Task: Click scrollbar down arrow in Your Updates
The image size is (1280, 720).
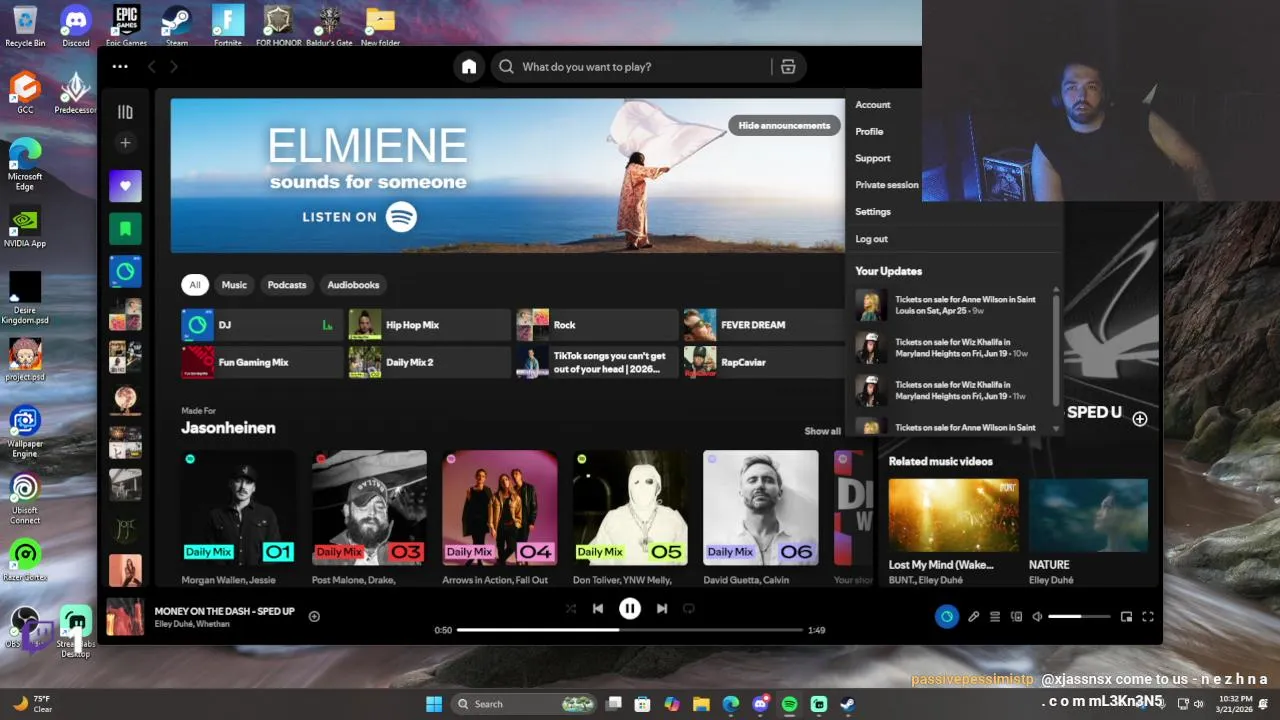Action: pos(1056,429)
